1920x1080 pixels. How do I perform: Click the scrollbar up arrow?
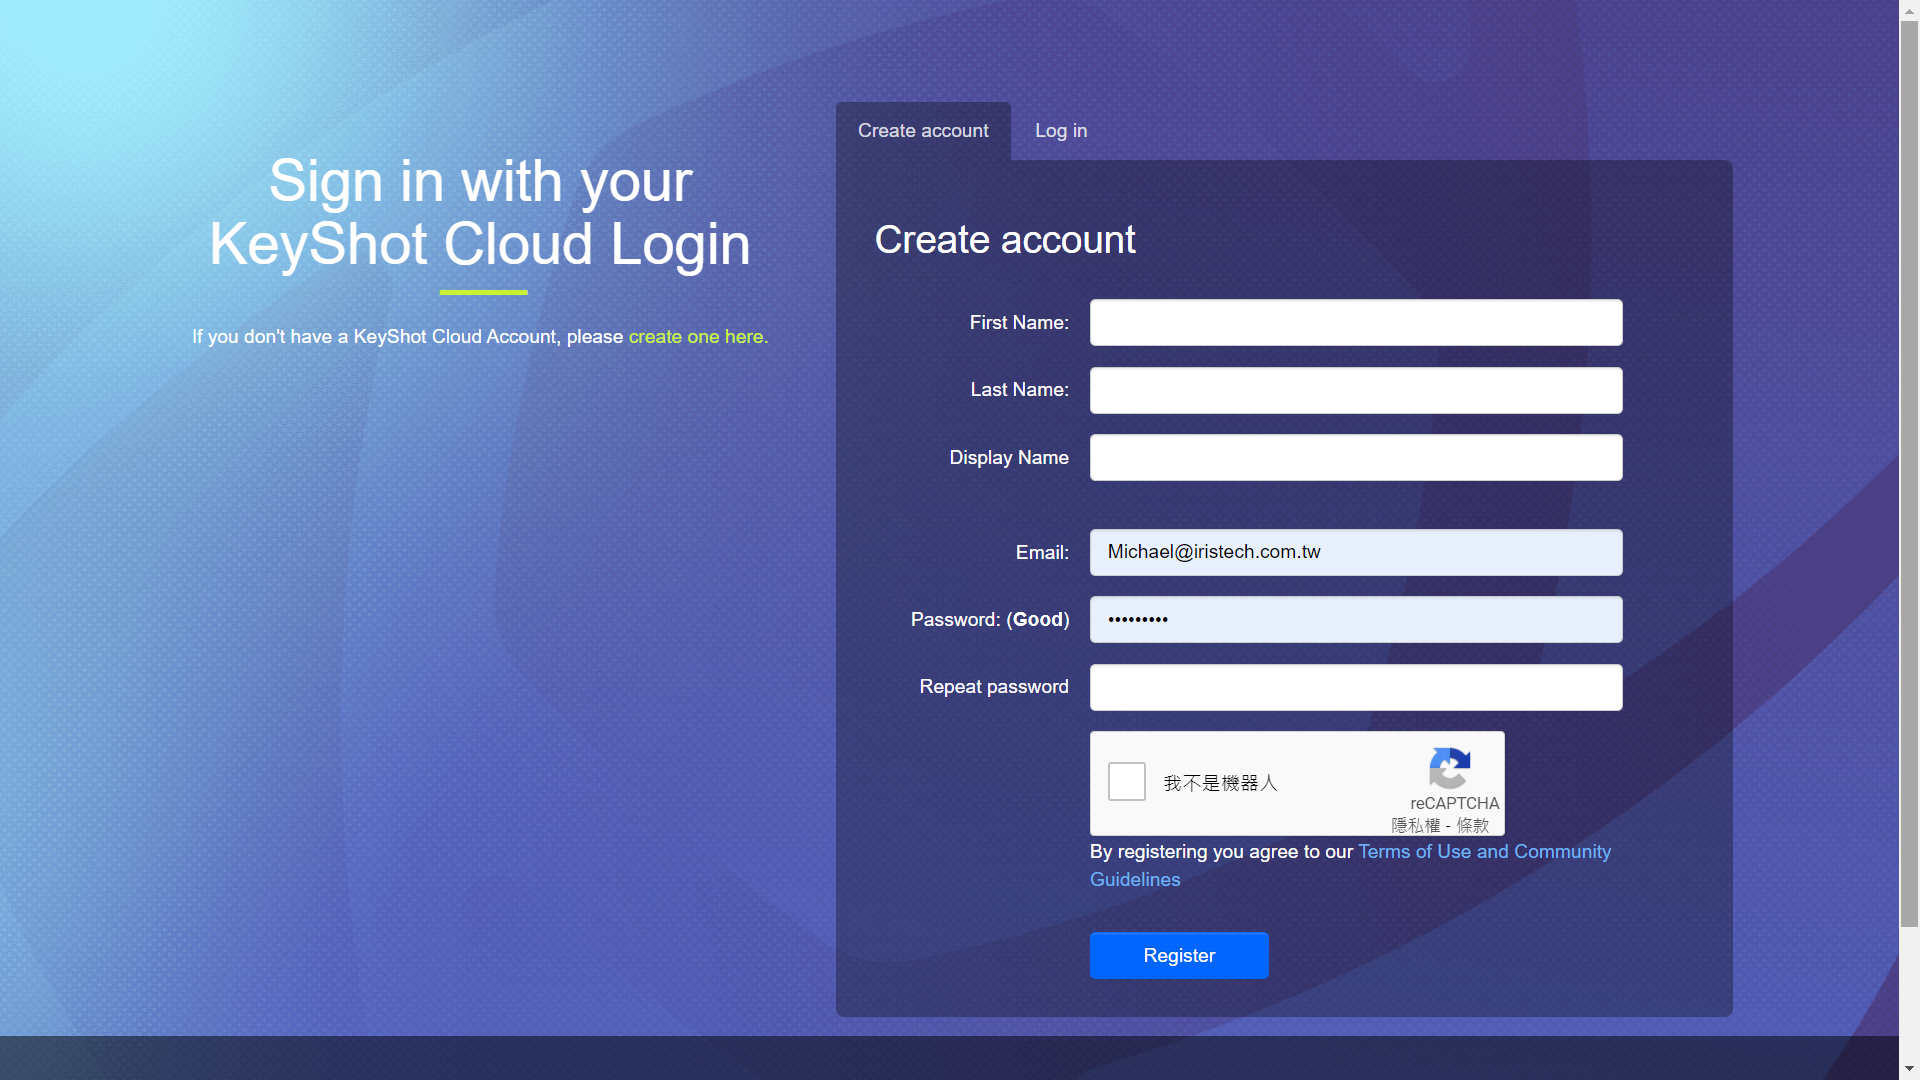(x=1909, y=9)
